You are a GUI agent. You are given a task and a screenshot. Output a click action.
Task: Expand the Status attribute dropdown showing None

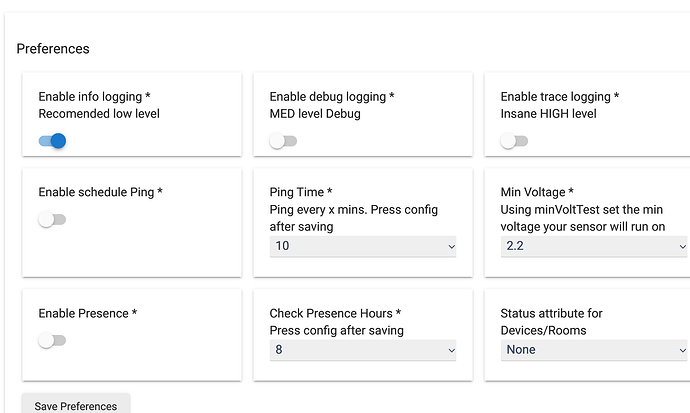point(594,350)
